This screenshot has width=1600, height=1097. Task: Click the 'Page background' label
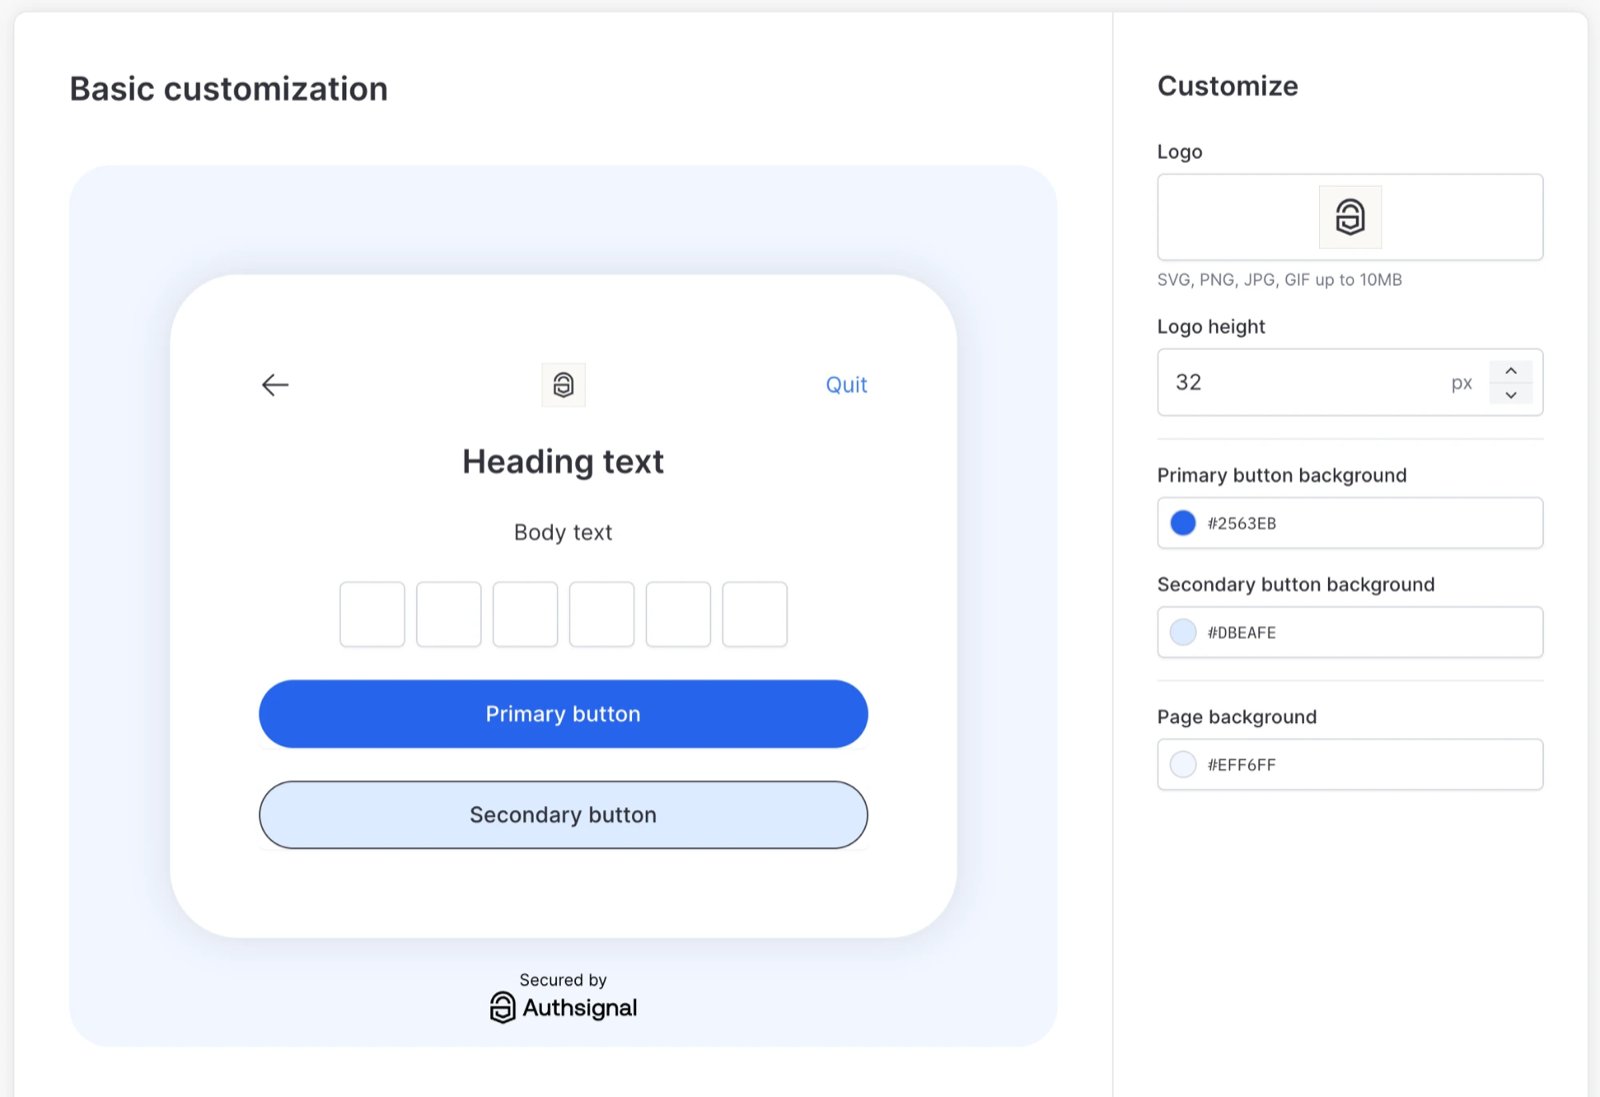tap(1237, 717)
